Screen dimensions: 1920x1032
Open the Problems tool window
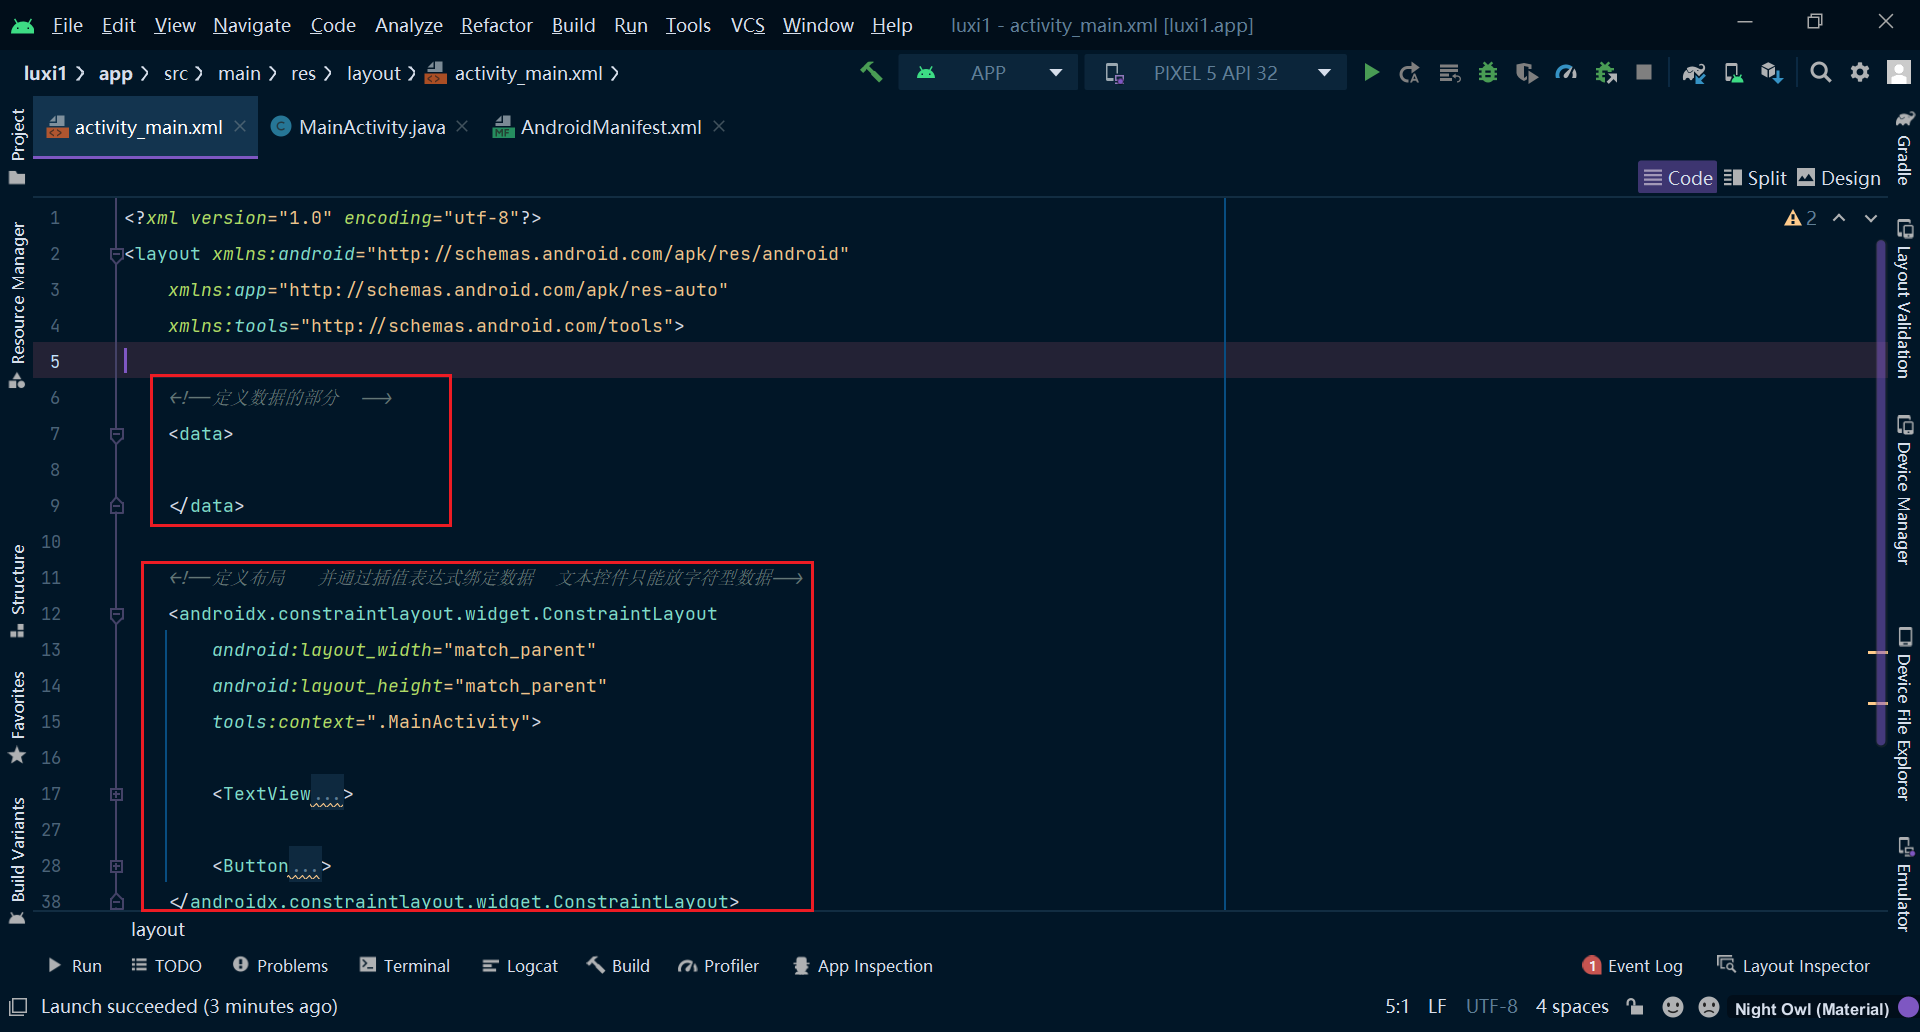point(280,966)
